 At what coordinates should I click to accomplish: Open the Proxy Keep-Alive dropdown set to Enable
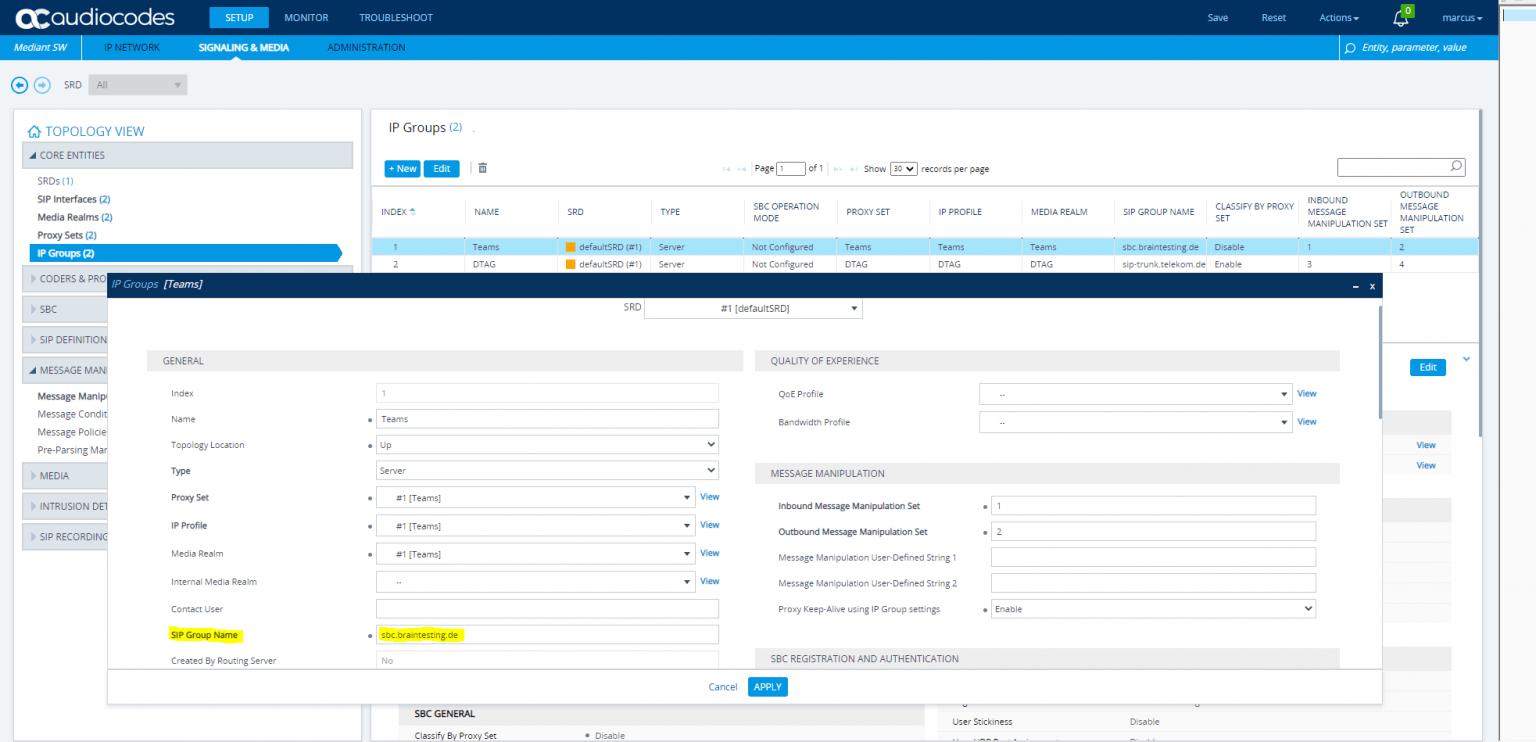tap(1152, 608)
